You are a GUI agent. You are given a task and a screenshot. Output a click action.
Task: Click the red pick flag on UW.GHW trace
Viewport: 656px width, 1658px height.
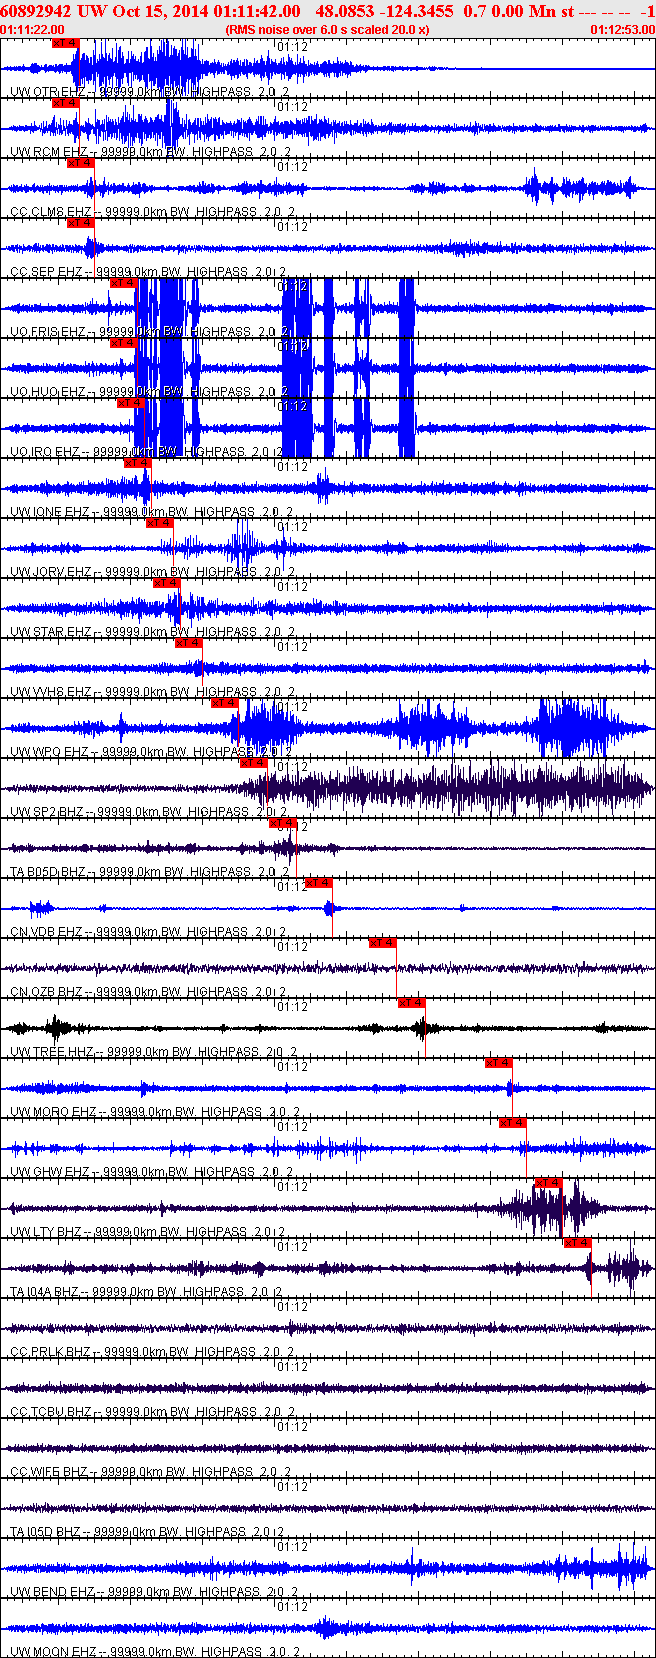[x=513, y=1123]
